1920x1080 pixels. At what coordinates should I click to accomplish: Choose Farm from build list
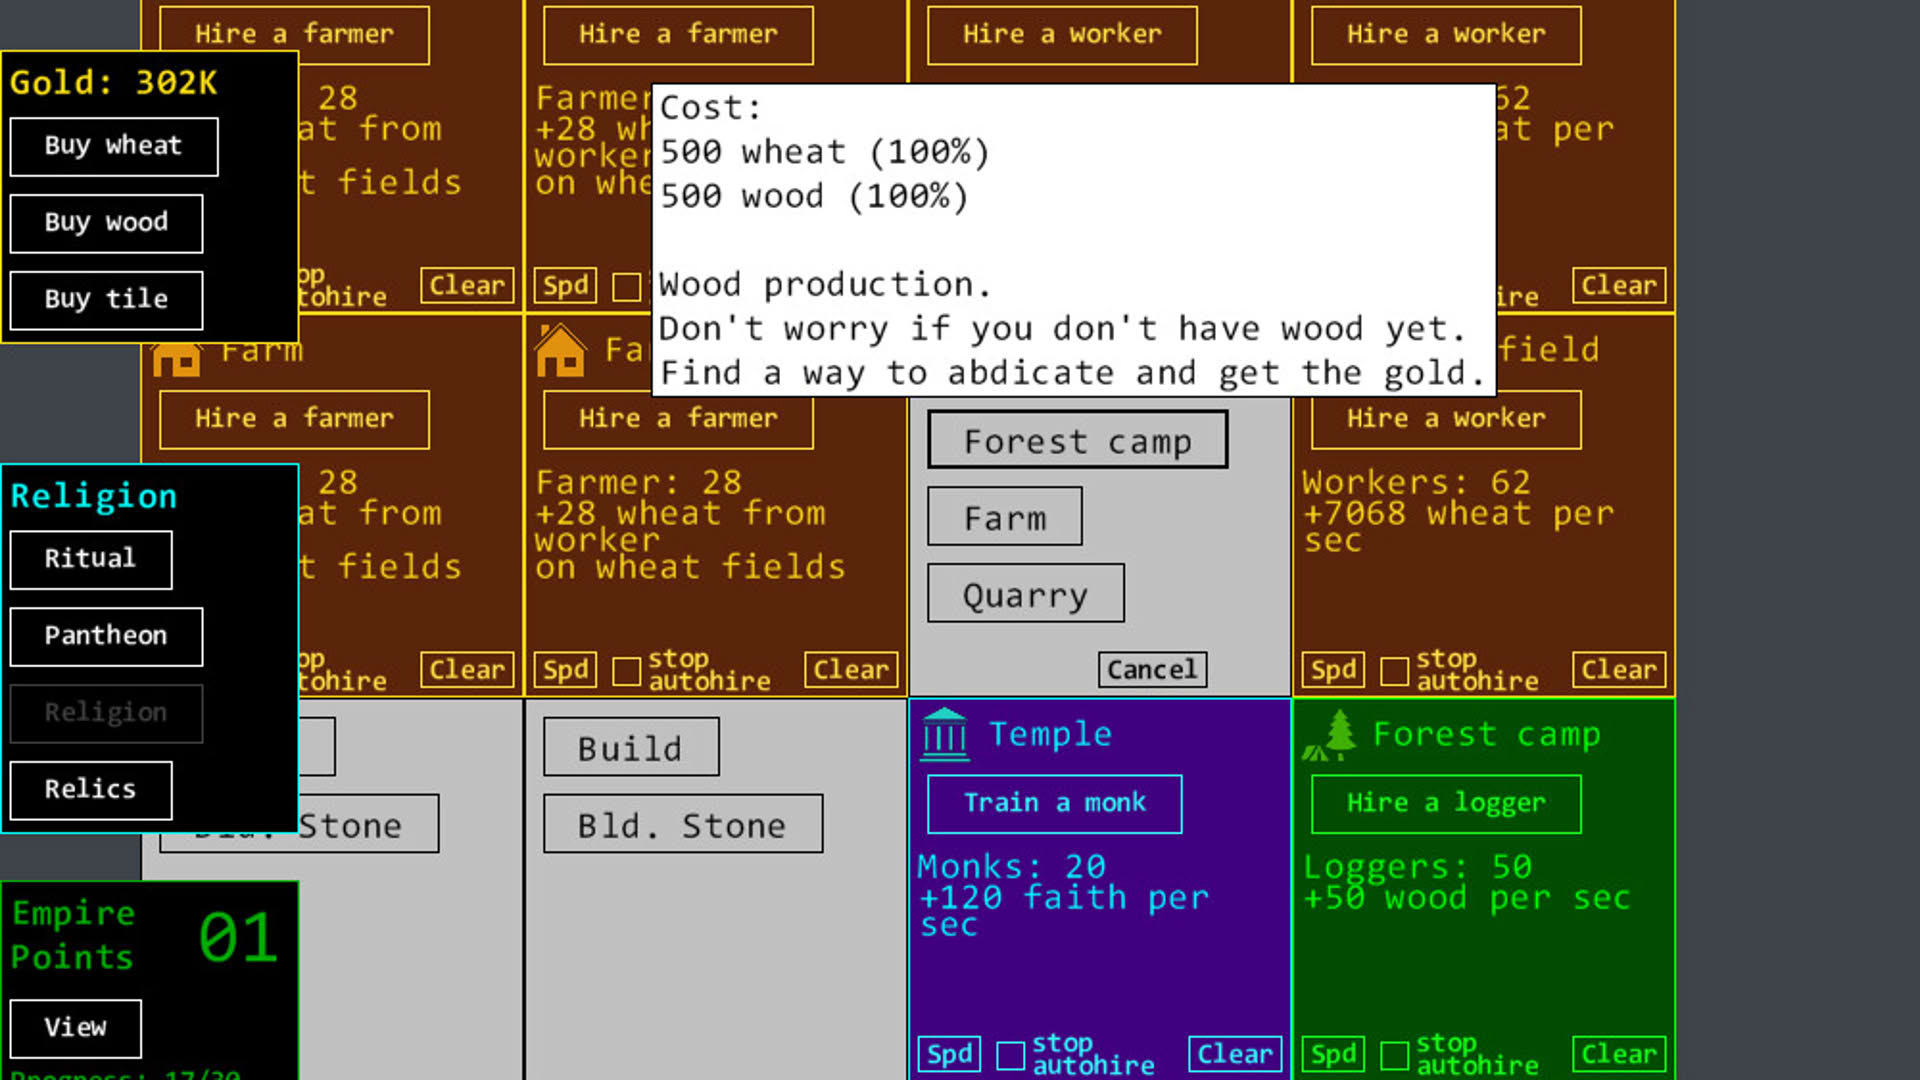click(1005, 517)
